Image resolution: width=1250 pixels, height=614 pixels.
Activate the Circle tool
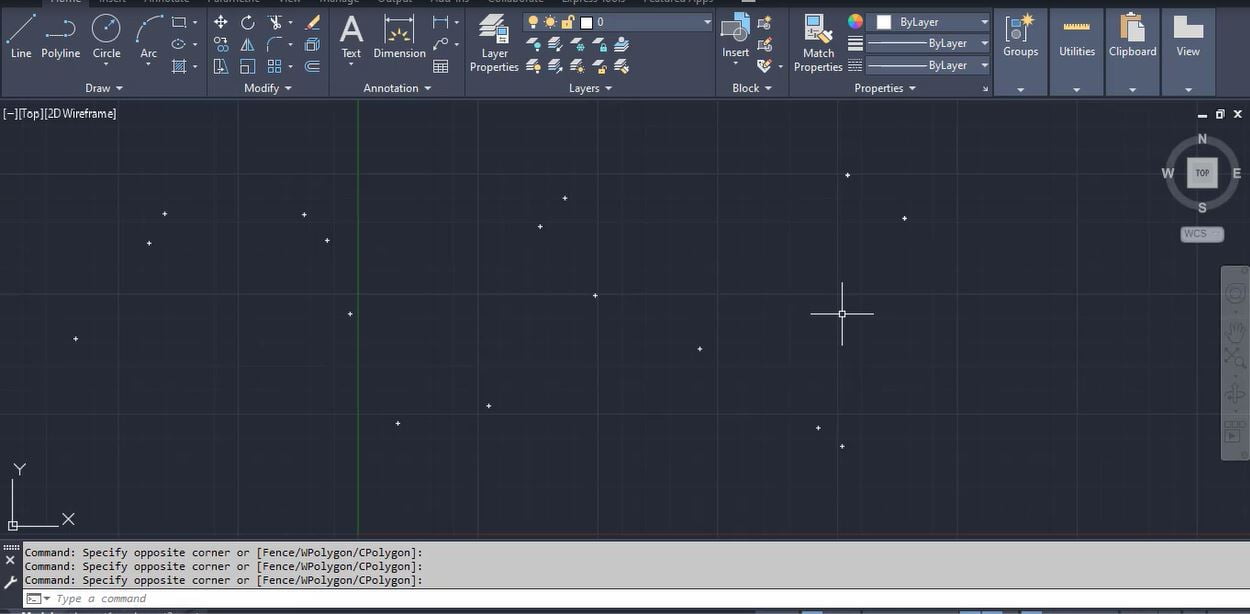click(106, 36)
